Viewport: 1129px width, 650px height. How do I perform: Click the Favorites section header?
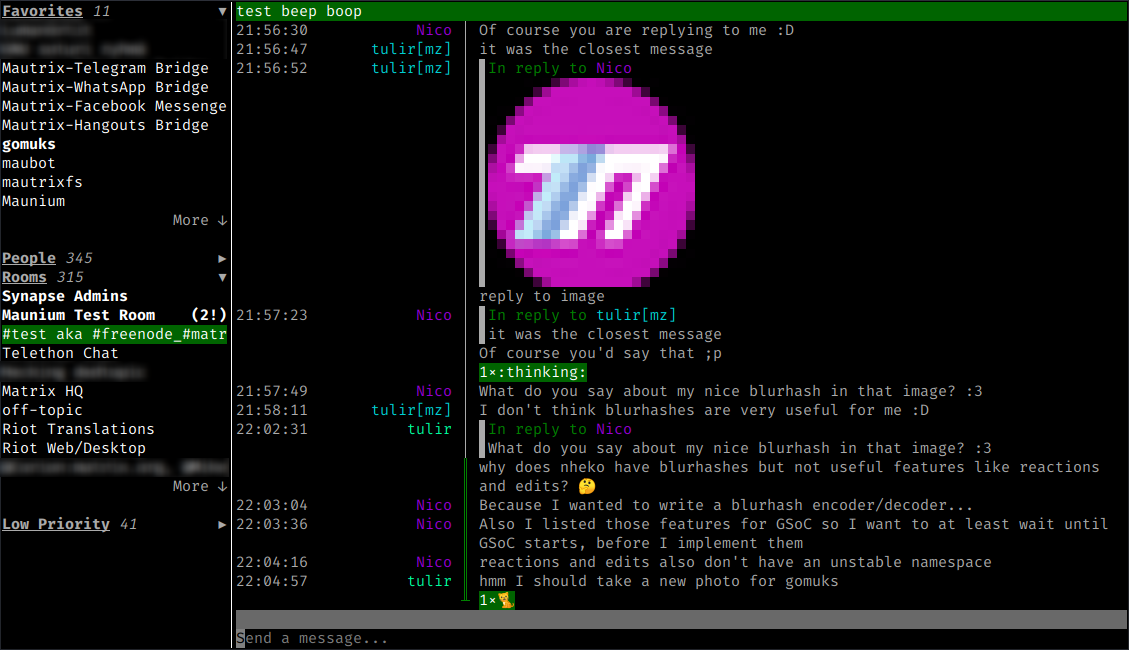[x=42, y=12]
